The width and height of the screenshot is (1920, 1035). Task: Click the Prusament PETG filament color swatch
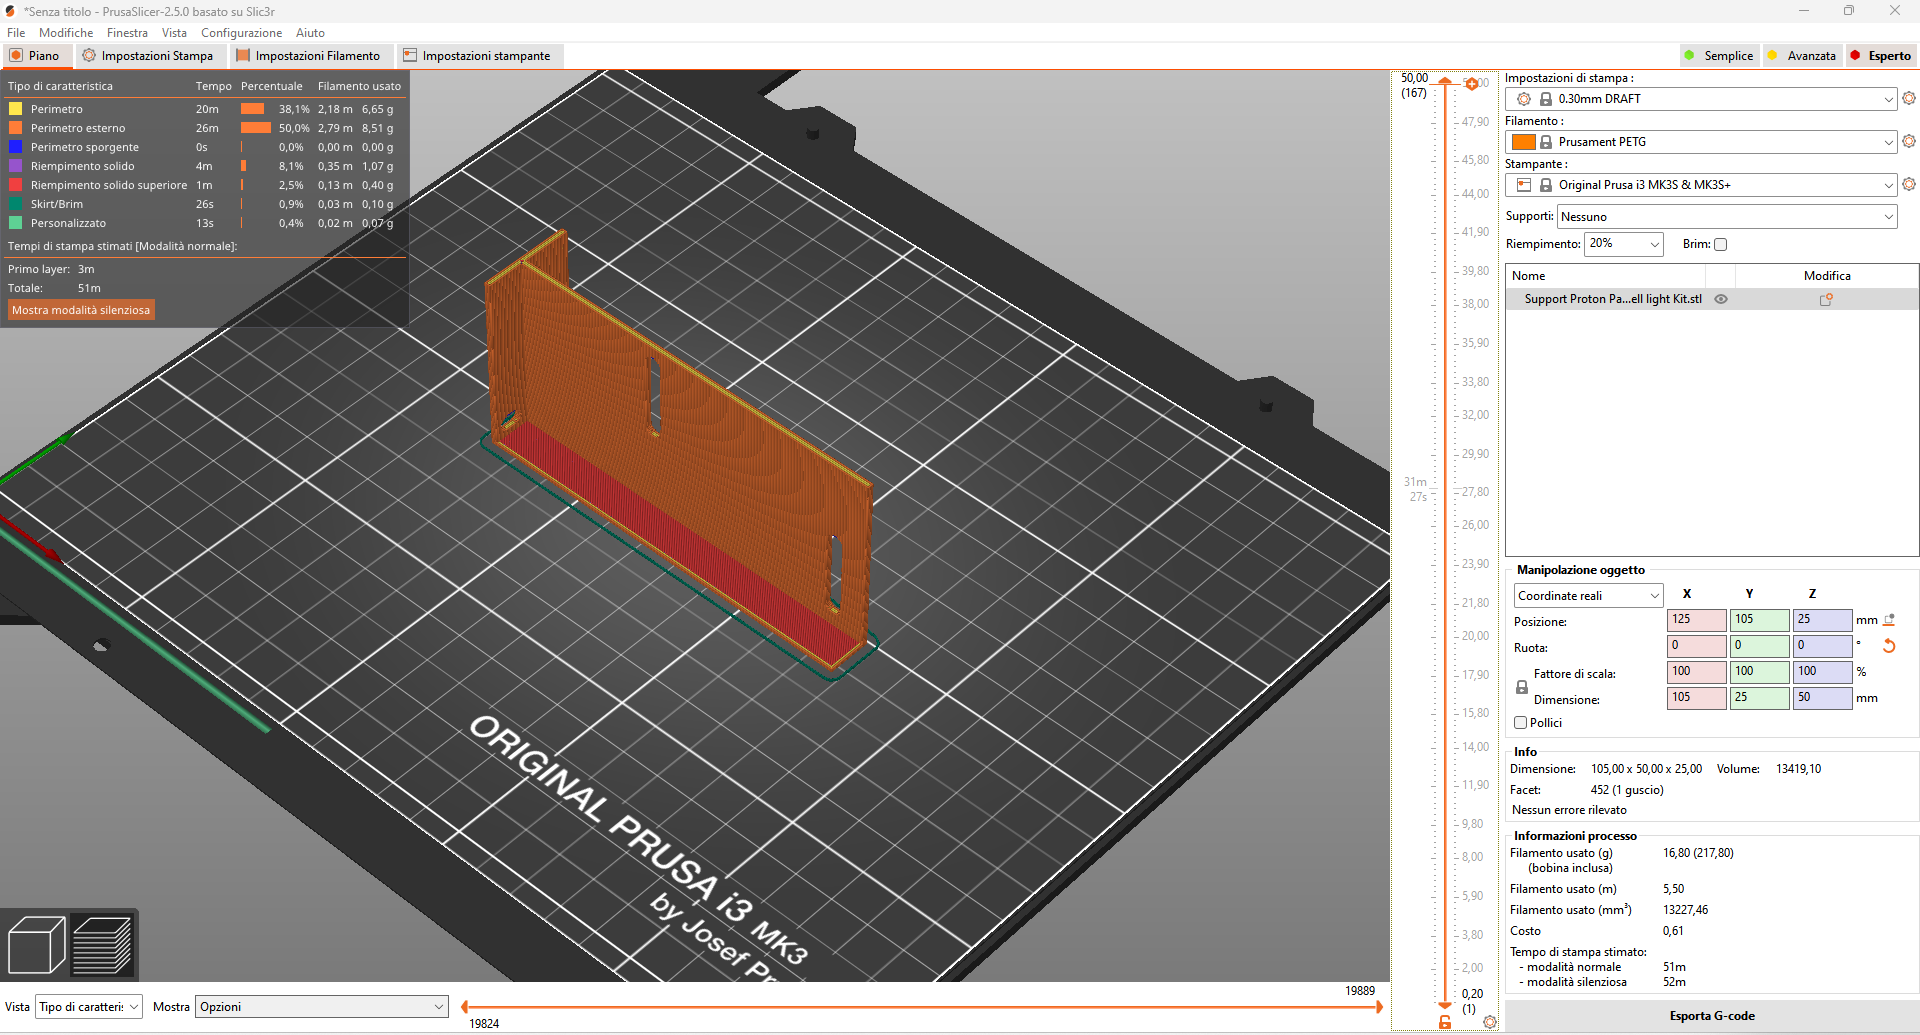point(1524,142)
